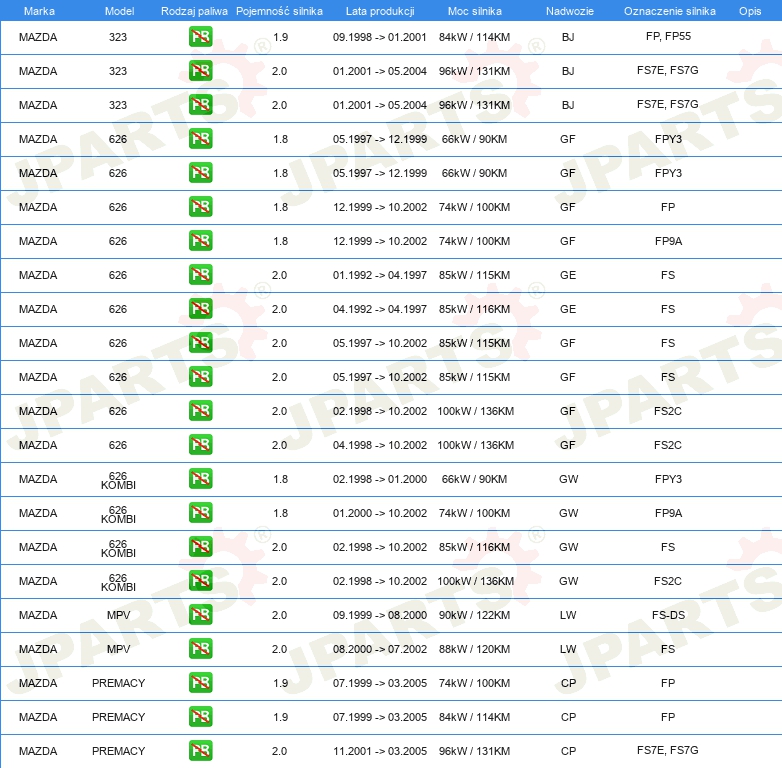This screenshot has width=782, height=768.
Task: Select the FP, FP55 engine code cell
Action: 668,36
